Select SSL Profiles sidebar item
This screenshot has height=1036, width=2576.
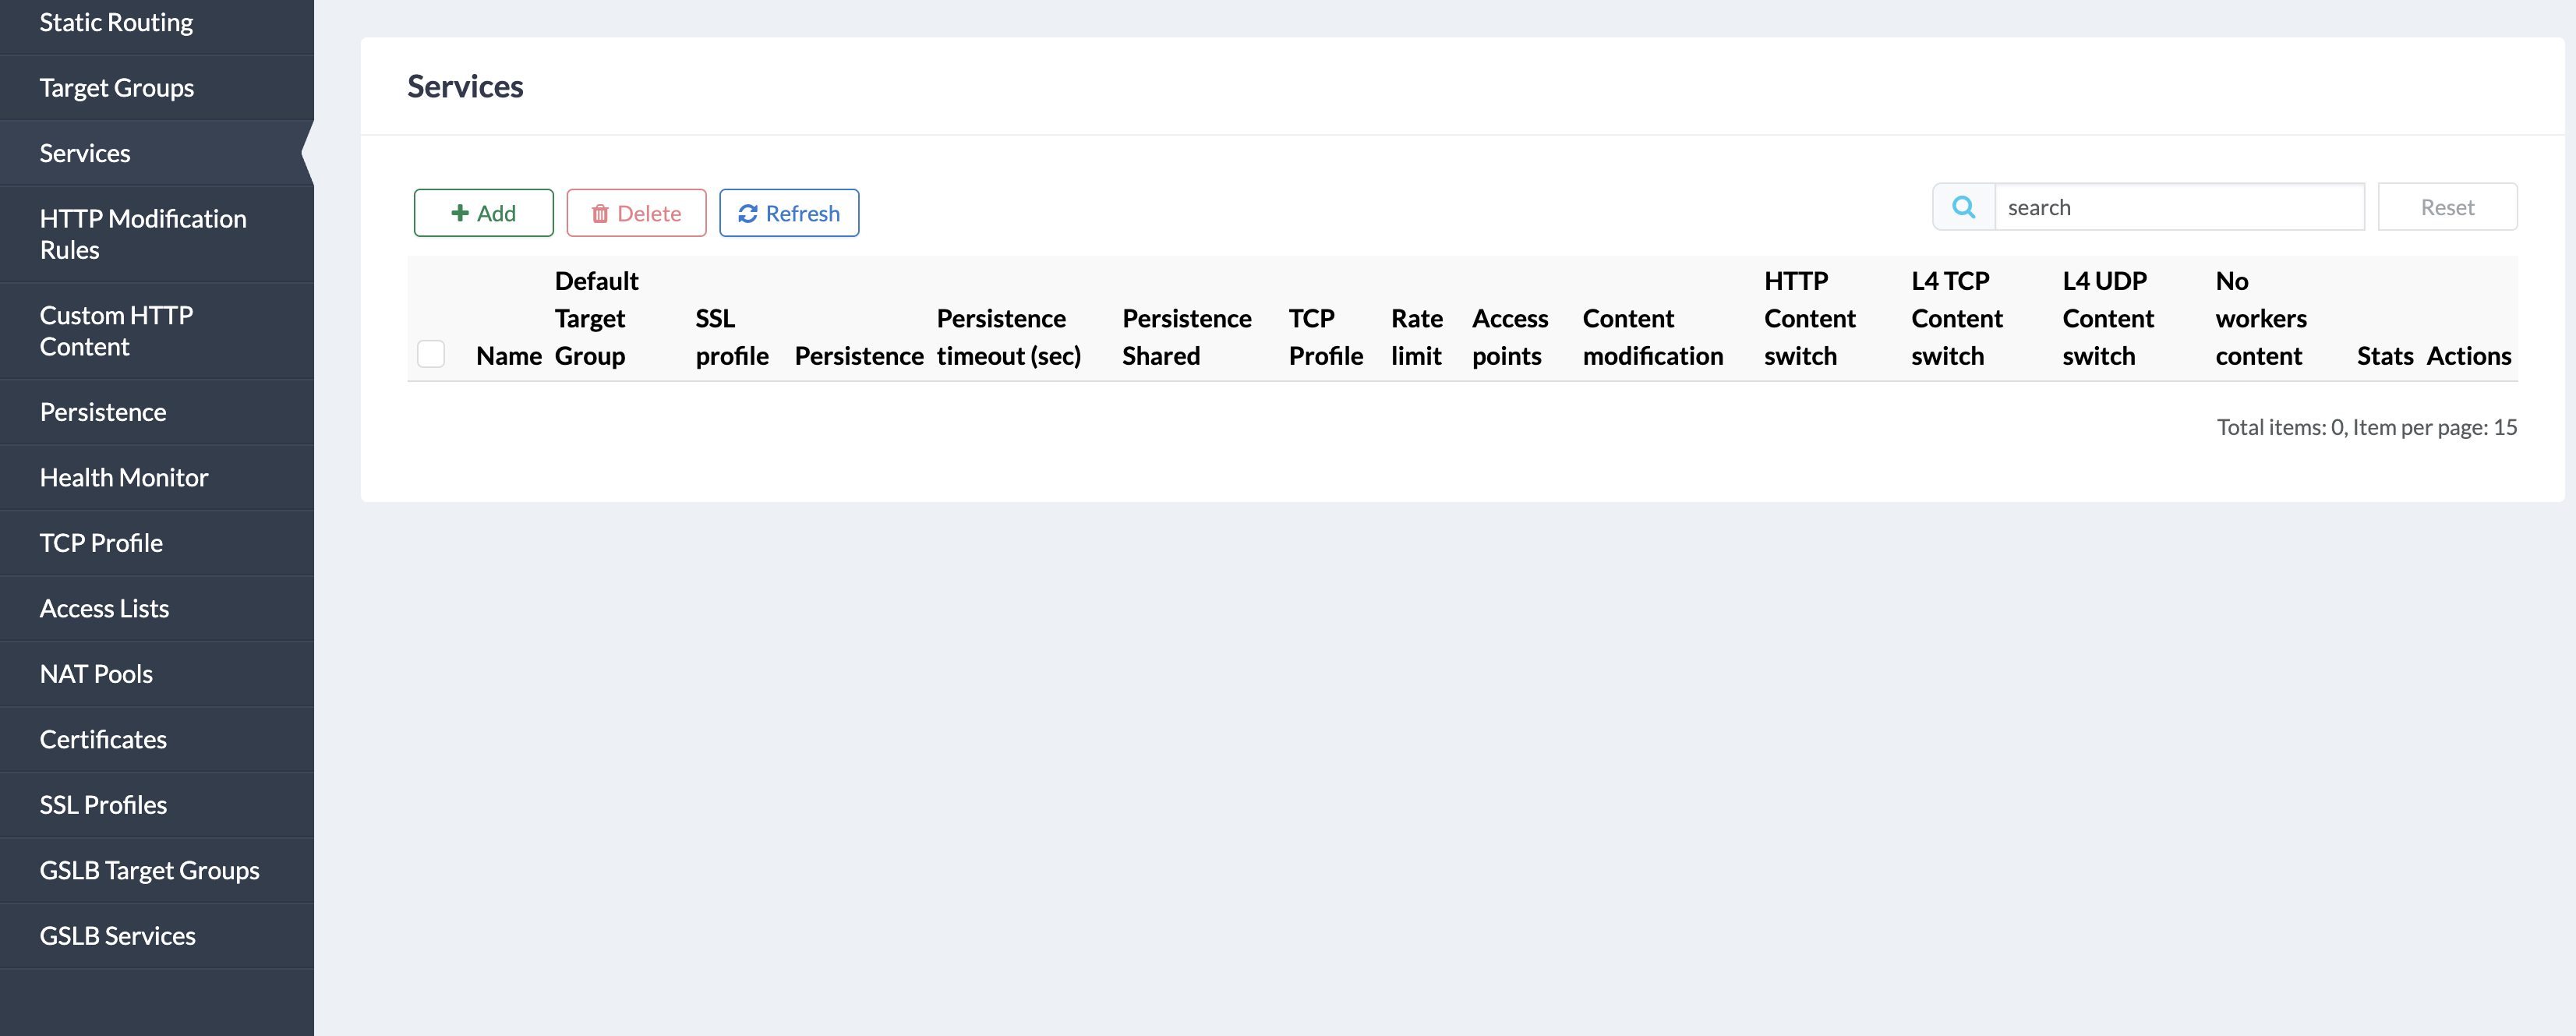pyautogui.click(x=103, y=805)
